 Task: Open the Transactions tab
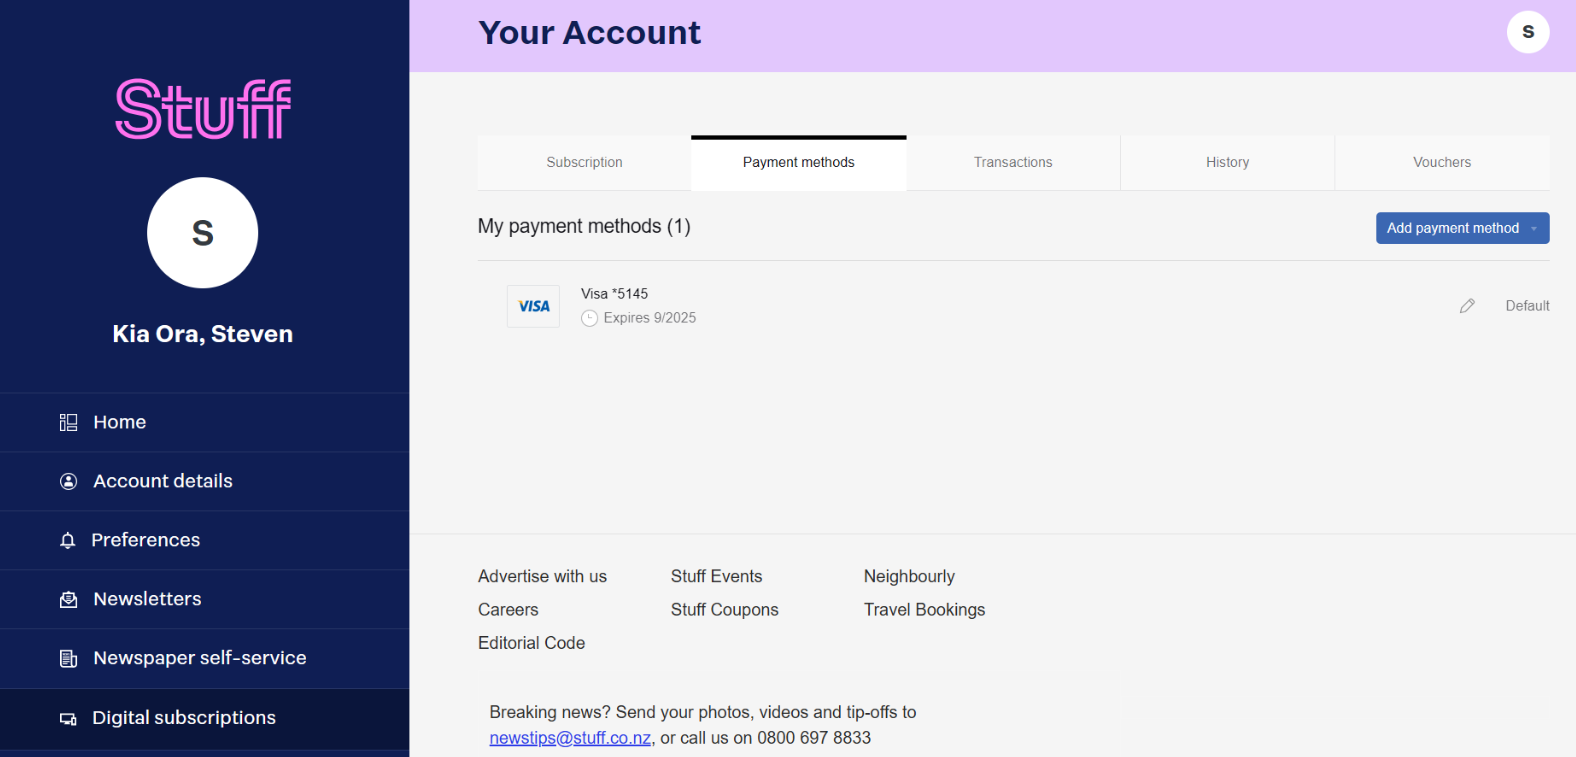(x=1013, y=163)
